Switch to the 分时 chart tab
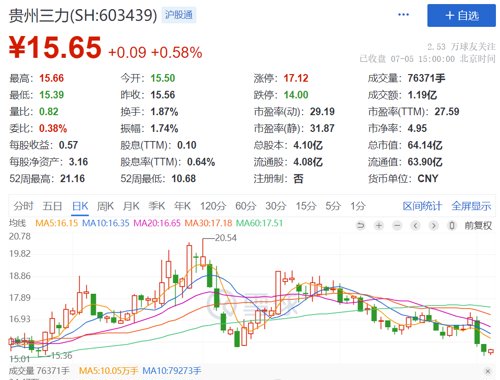 [23, 206]
